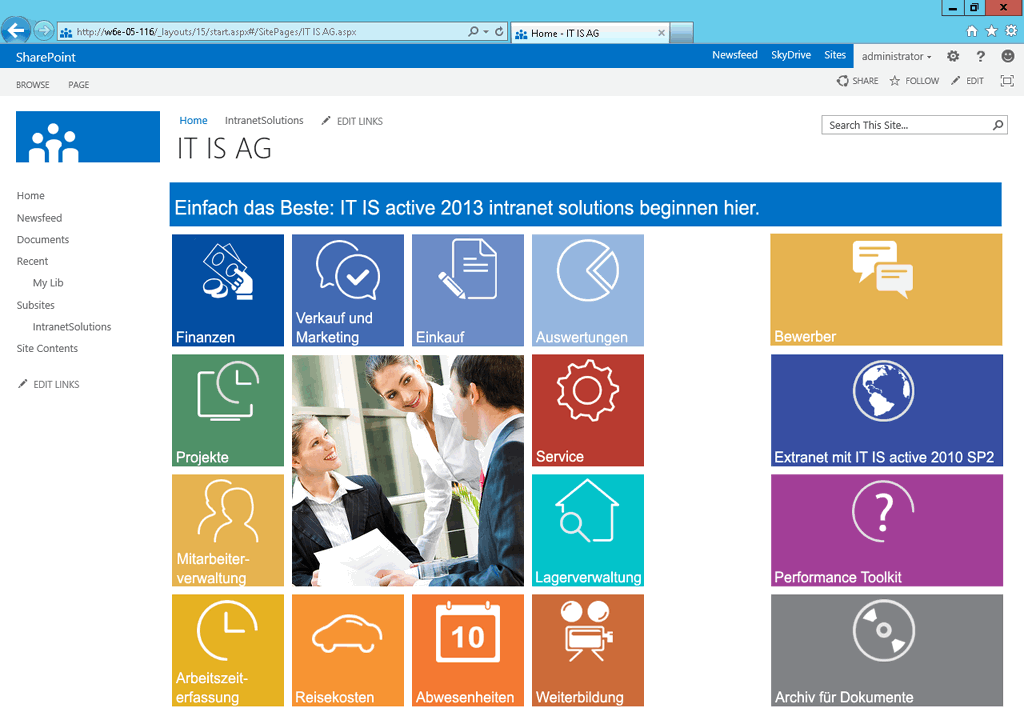Click the Einkauf document tile
The height and width of the screenshot is (720, 1024).
click(468, 290)
